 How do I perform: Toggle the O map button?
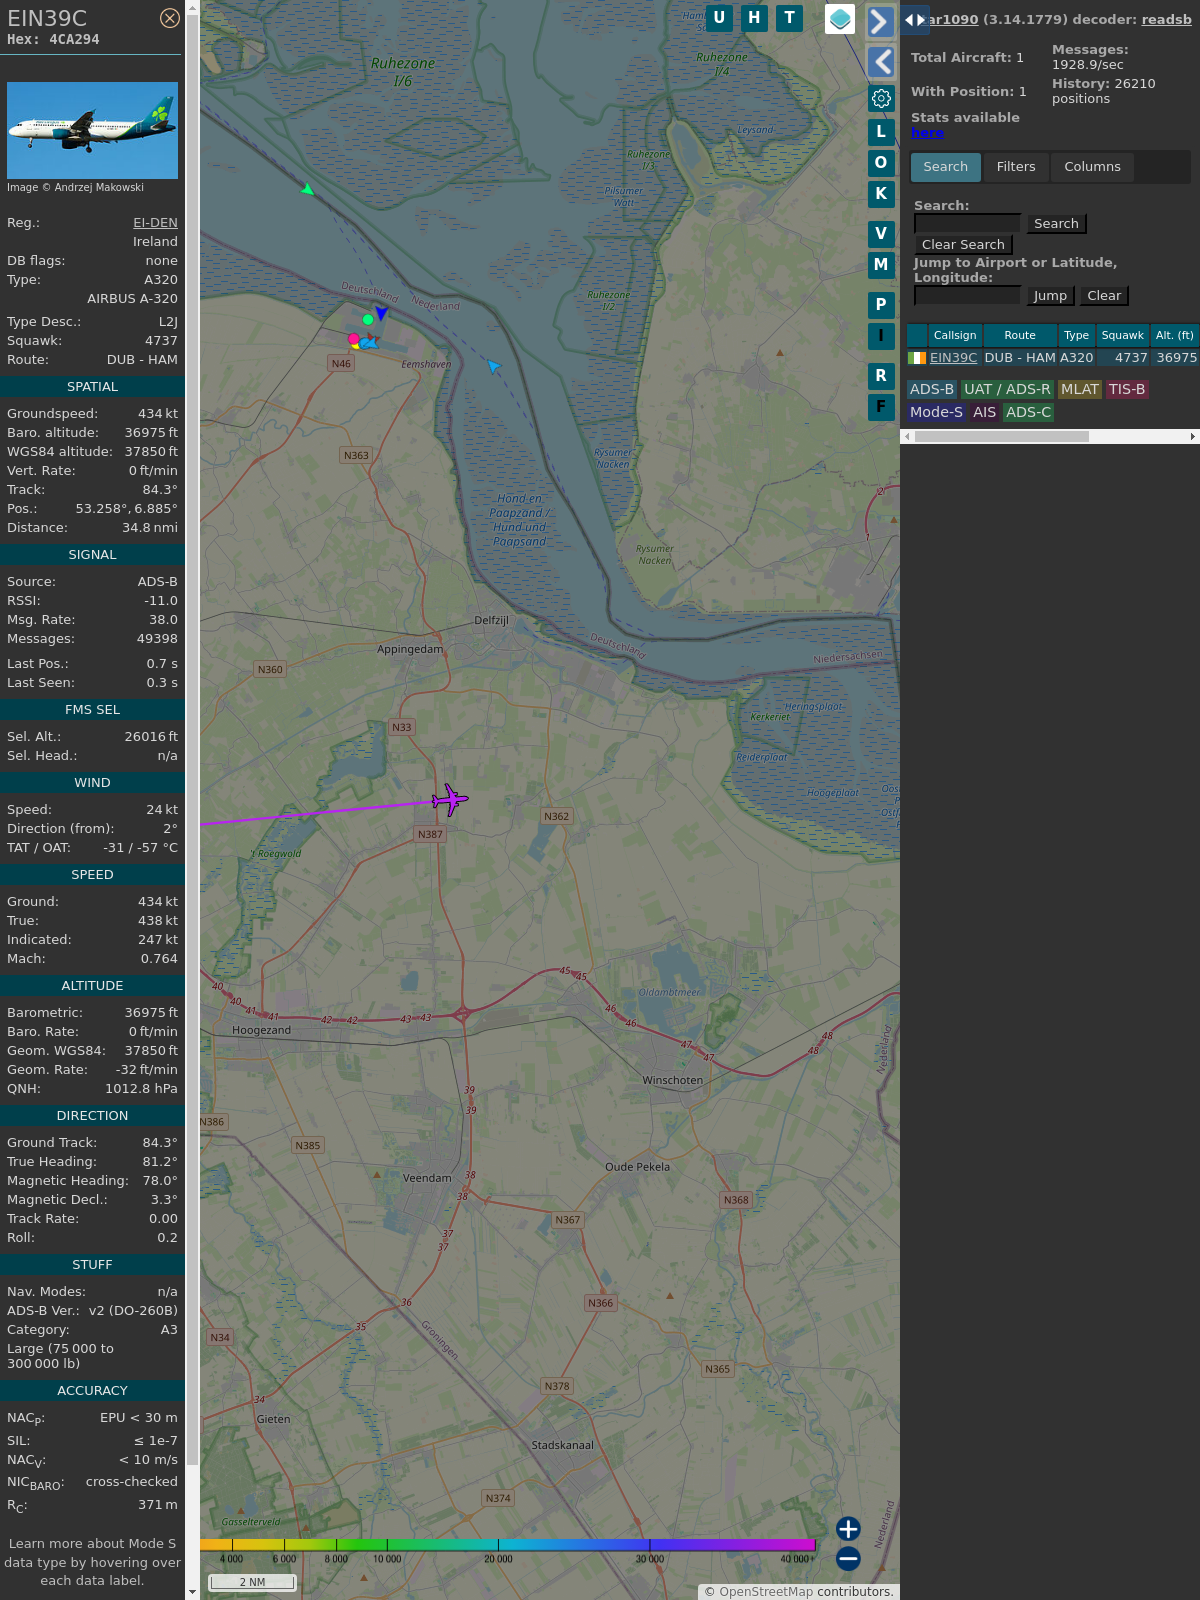coord(881,162)
